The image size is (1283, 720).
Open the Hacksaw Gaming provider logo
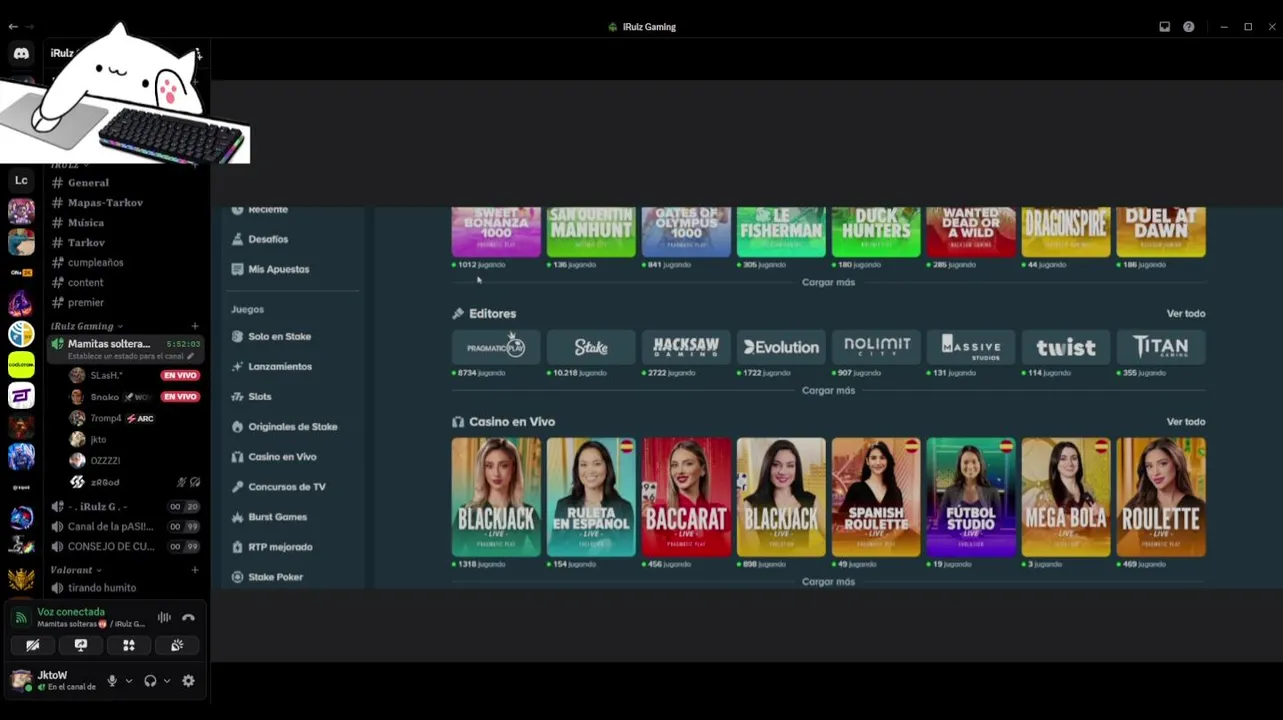tap(686, 347)
